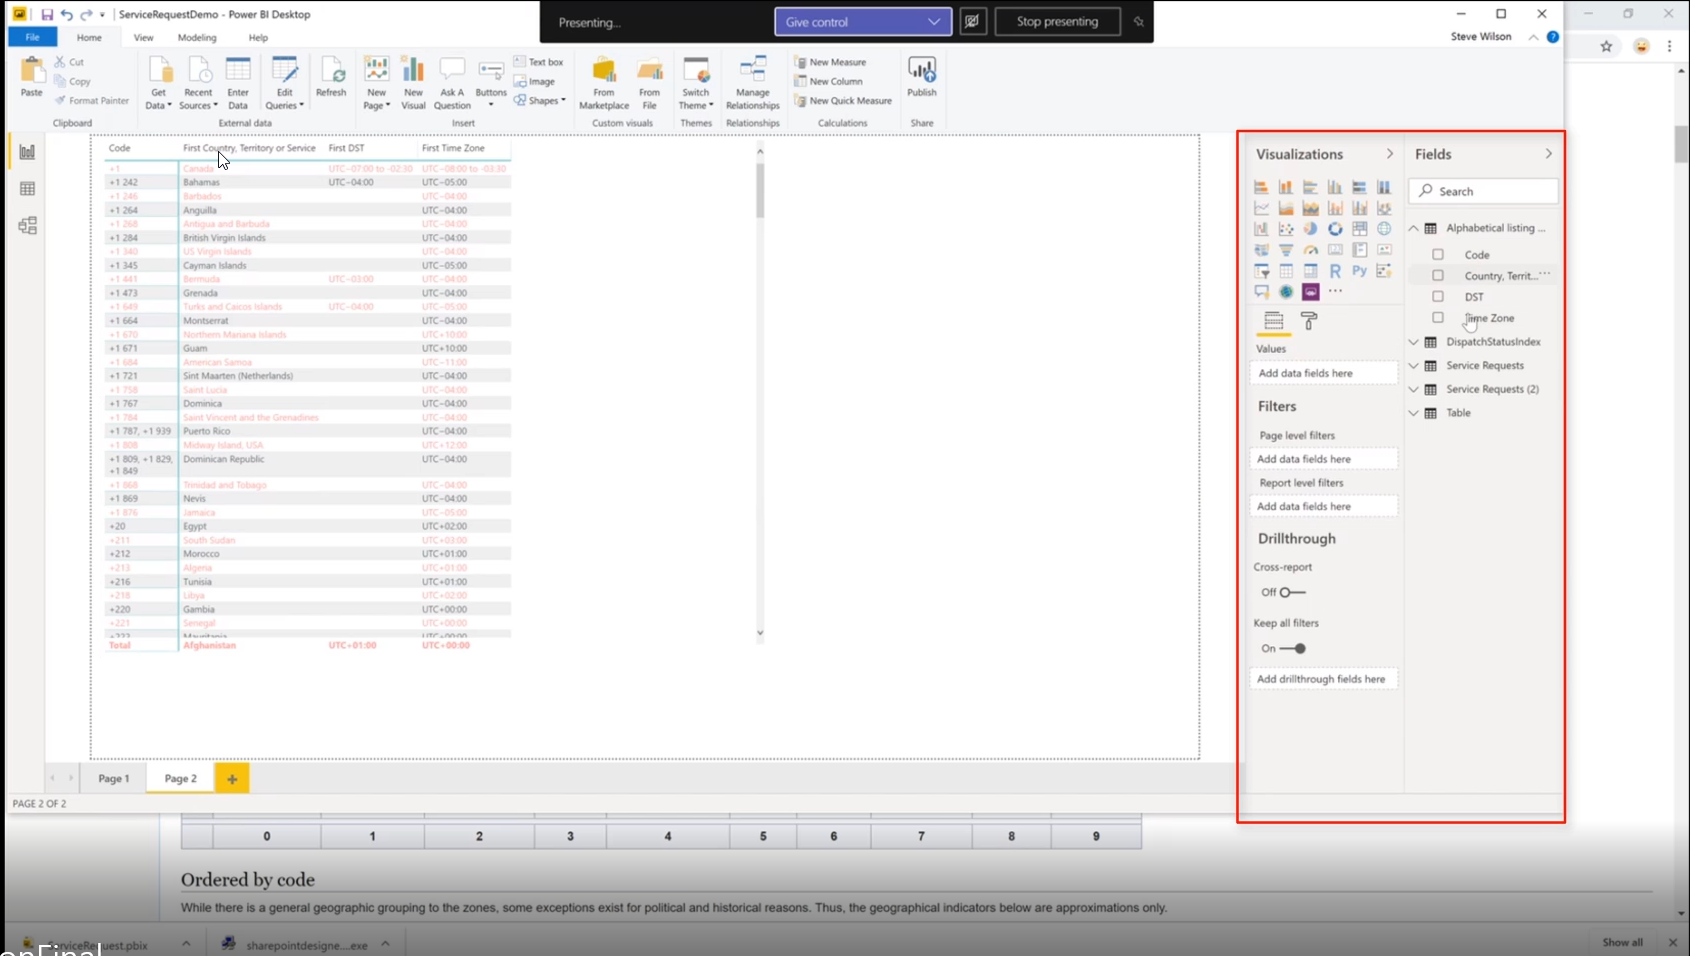Click Publish in the Share group
The image size is (1690, 956).
(x=922, y=78)
